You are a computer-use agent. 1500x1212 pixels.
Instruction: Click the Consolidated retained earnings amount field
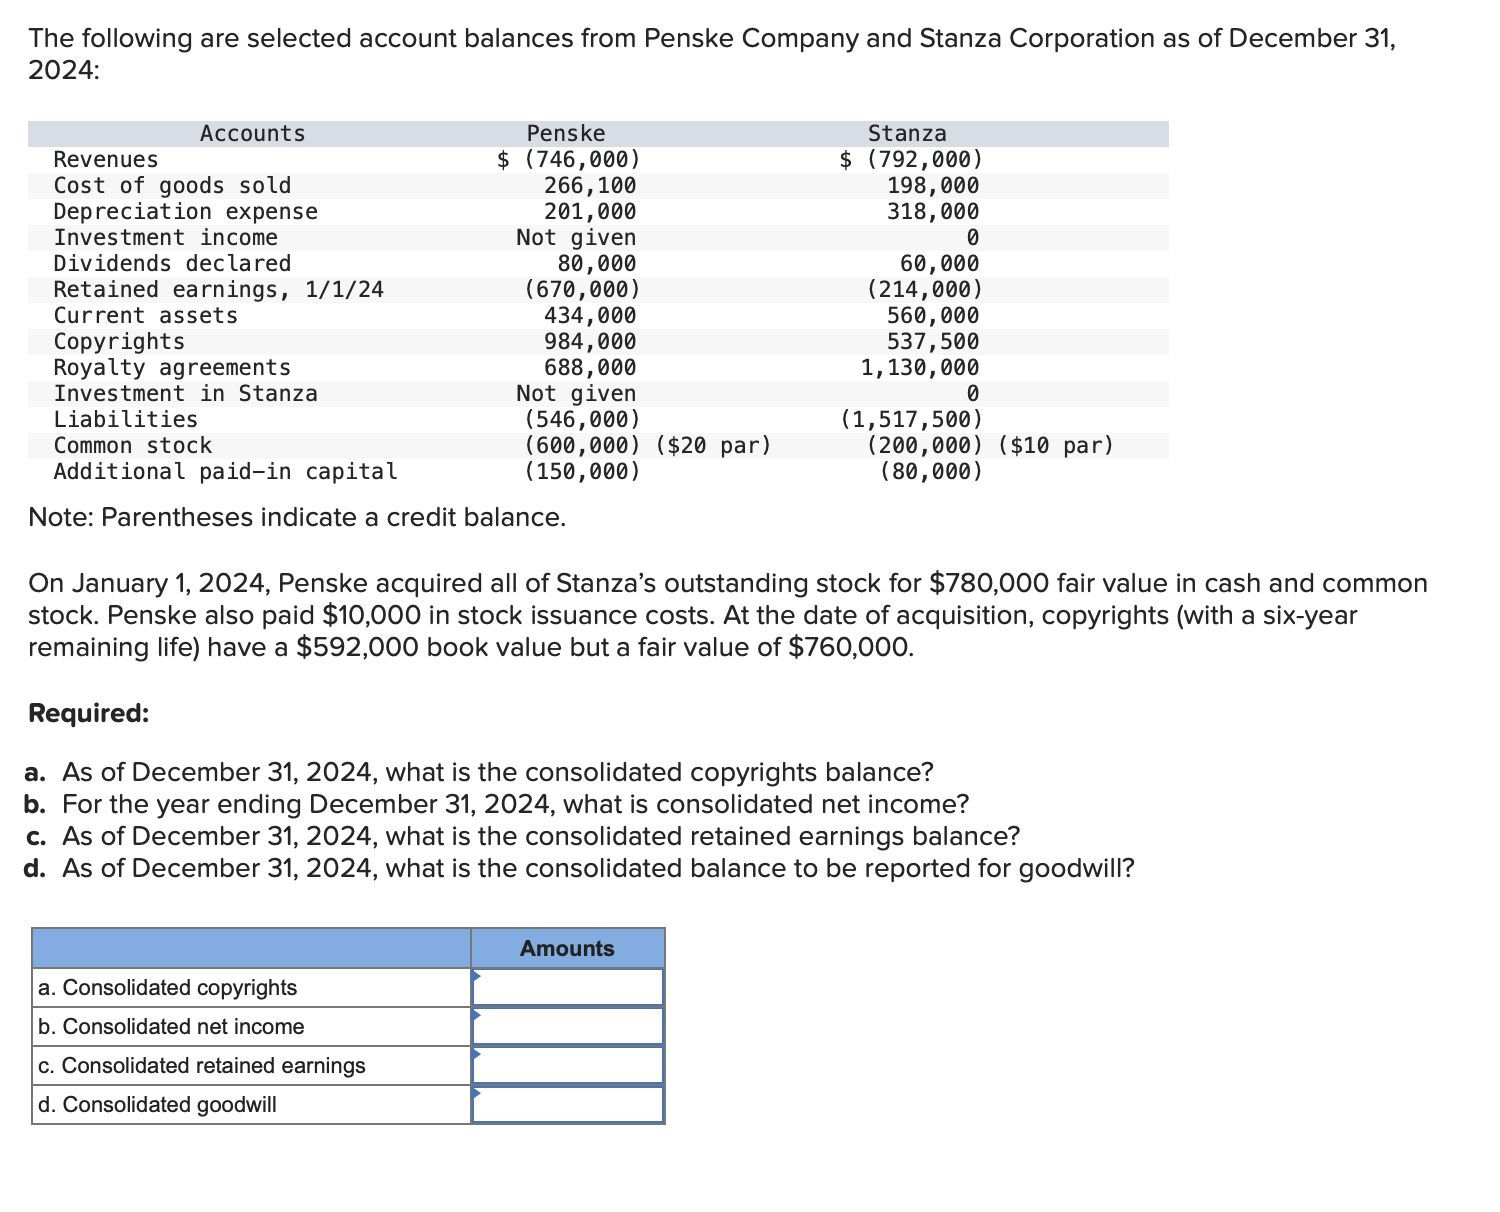[567, 1065]
